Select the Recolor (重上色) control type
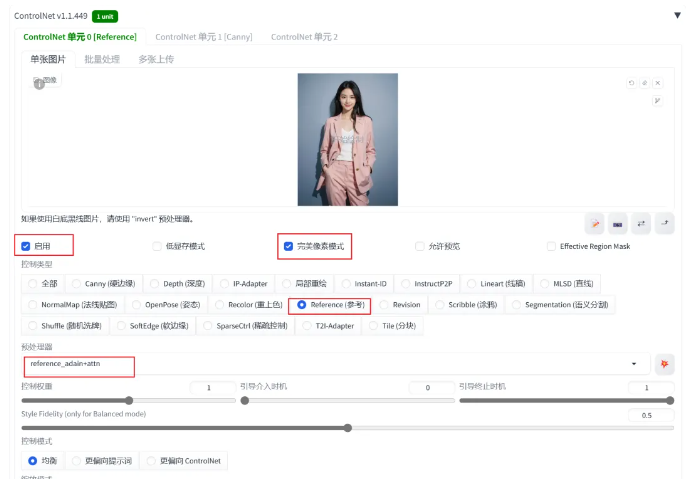 [249, 305]
